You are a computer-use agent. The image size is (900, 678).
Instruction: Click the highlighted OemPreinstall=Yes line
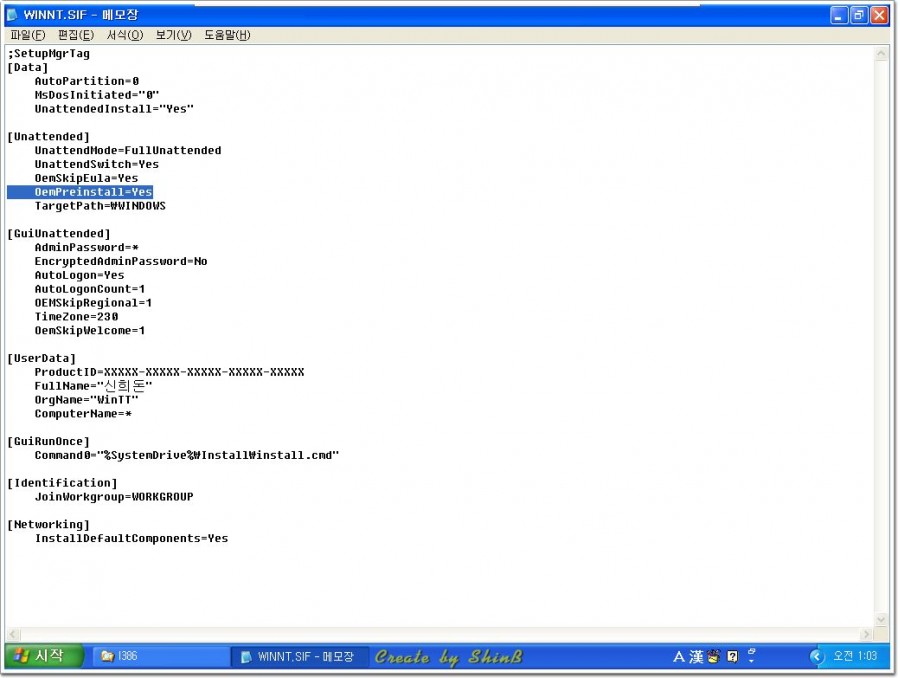[x=93, y=192]
